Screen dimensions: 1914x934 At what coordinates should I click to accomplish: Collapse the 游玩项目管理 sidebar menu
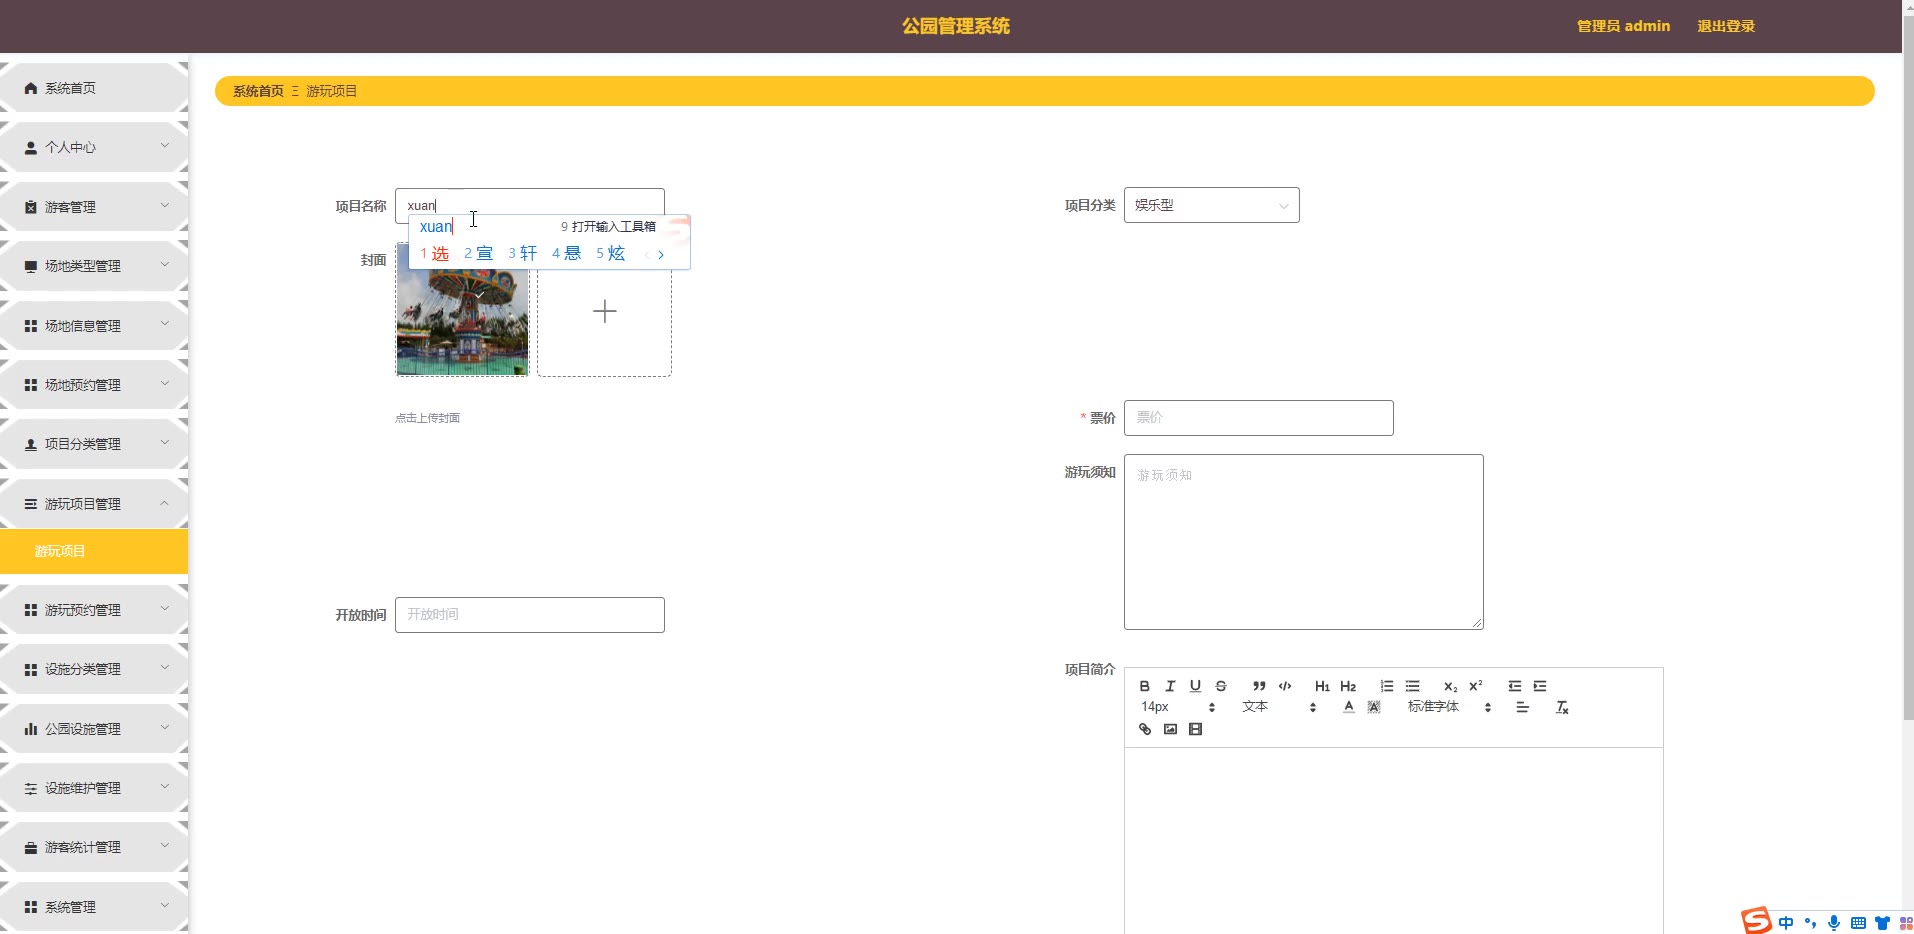pos(94,504)
